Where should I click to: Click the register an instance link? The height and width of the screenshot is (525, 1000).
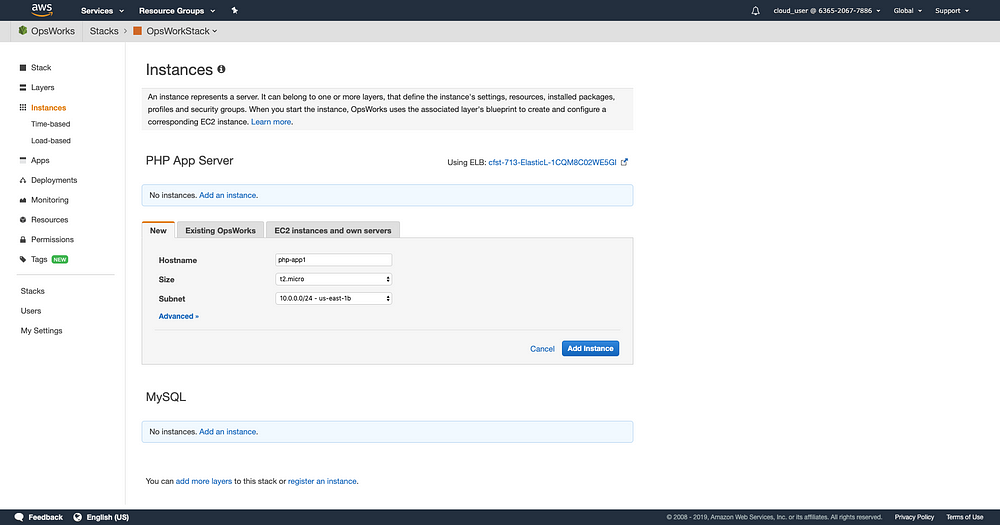(322, 482)
